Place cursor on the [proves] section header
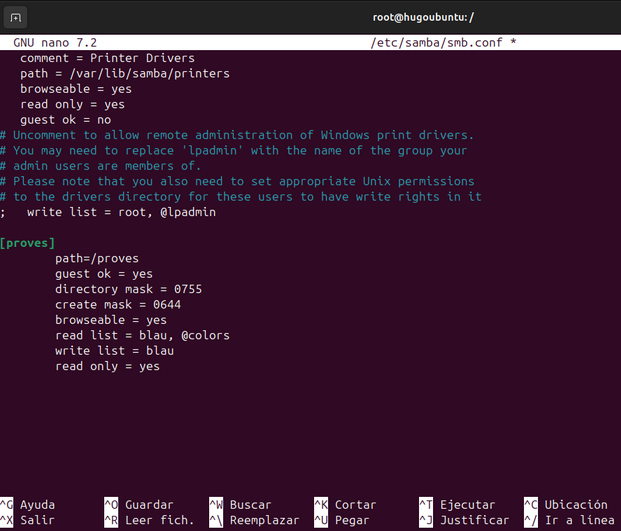Viewport: 621px width, 531px height. coord(28,243)
